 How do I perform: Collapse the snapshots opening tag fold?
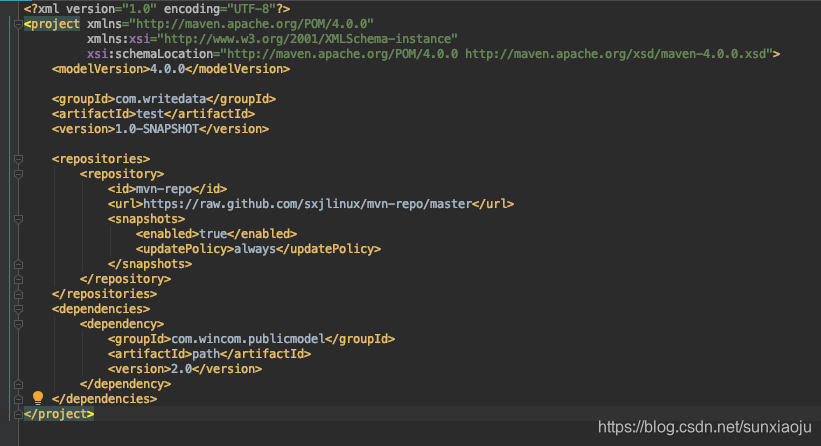(x=18, y=219)
